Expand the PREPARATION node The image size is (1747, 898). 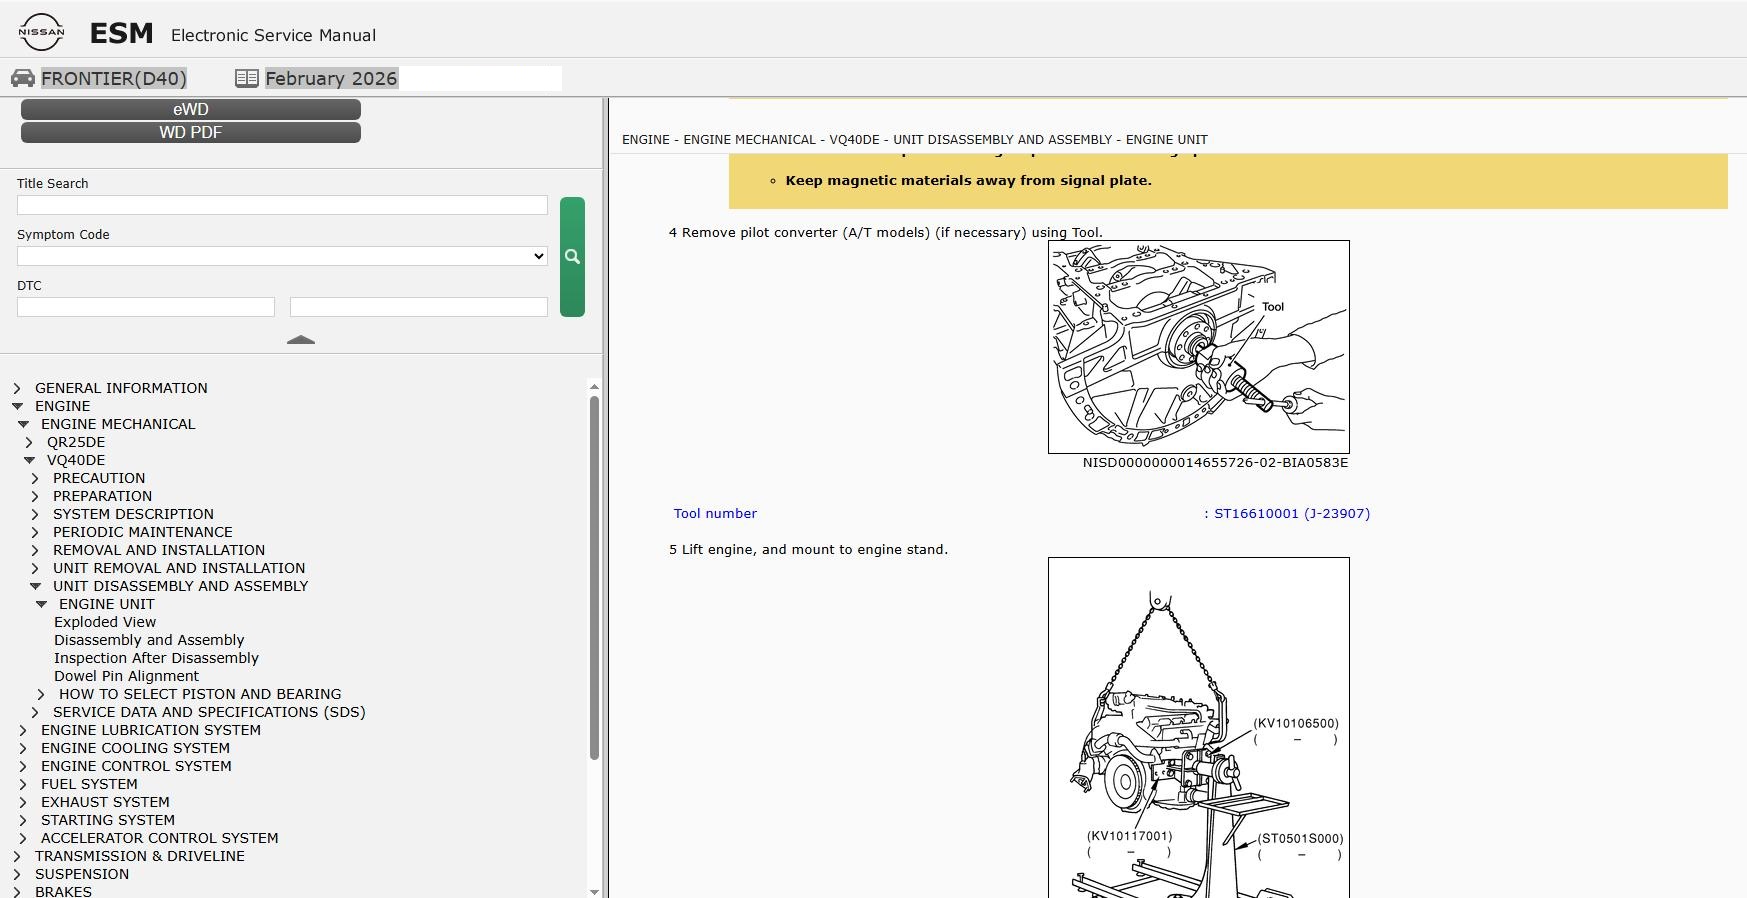pos(35,496)
